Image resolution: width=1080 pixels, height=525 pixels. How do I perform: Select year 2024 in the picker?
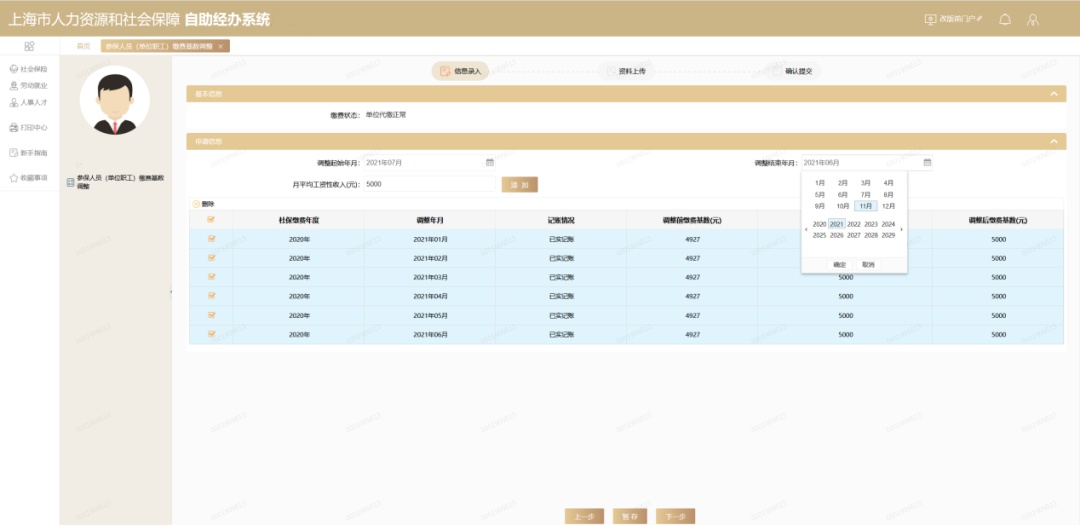889,224
